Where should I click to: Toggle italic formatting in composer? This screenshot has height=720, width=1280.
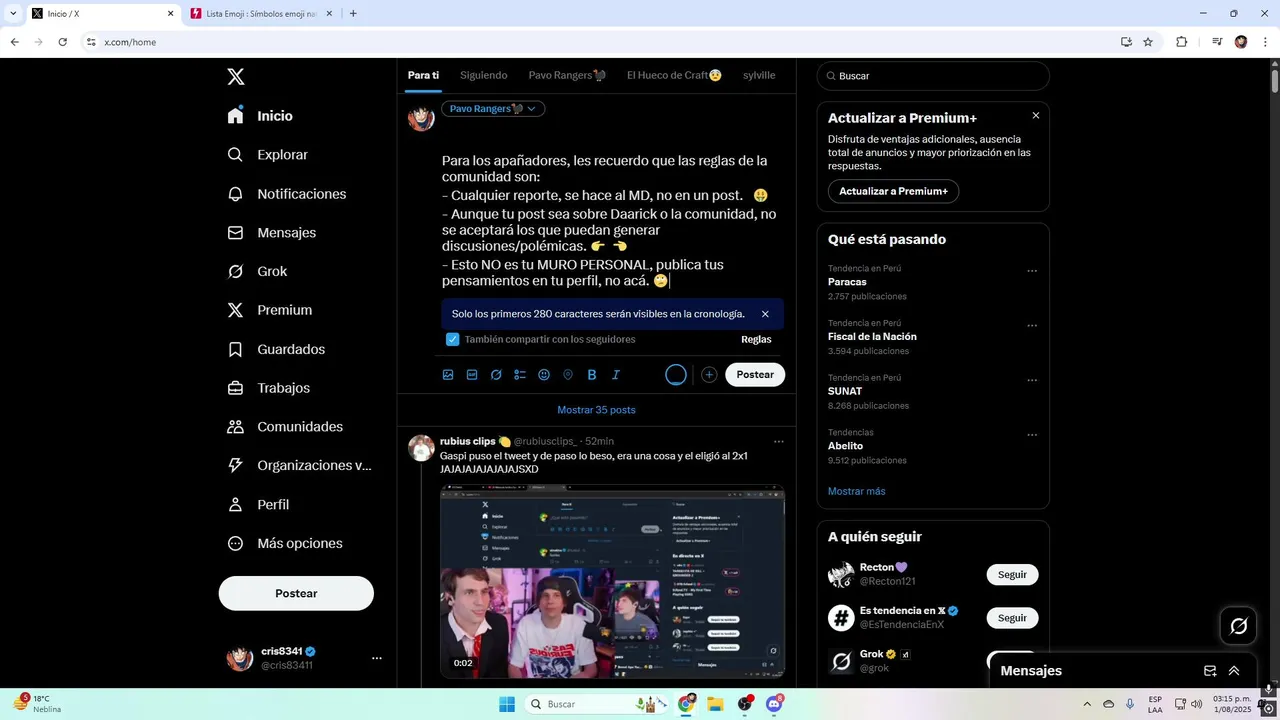616,375
